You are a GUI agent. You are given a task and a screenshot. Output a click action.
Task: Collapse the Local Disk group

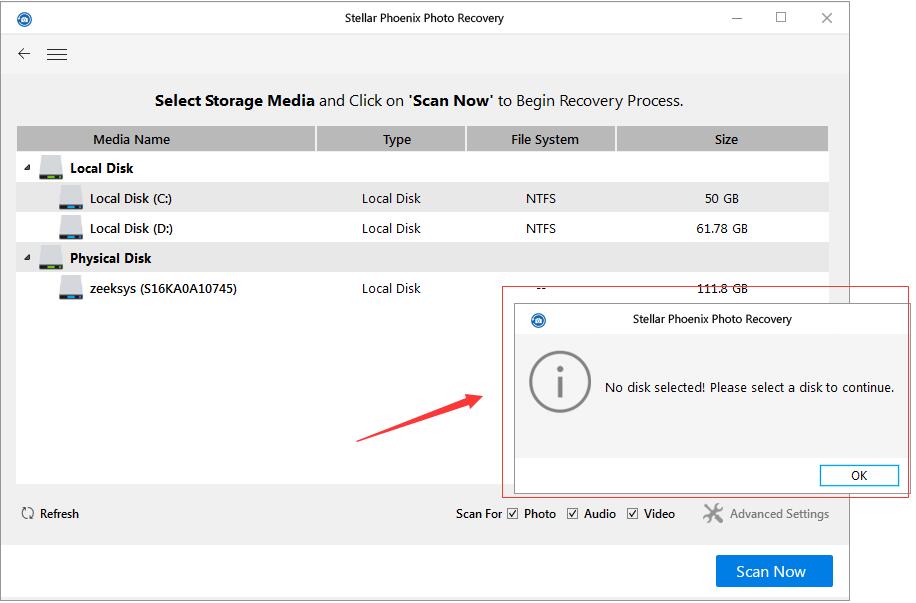[x=27, y=168]
